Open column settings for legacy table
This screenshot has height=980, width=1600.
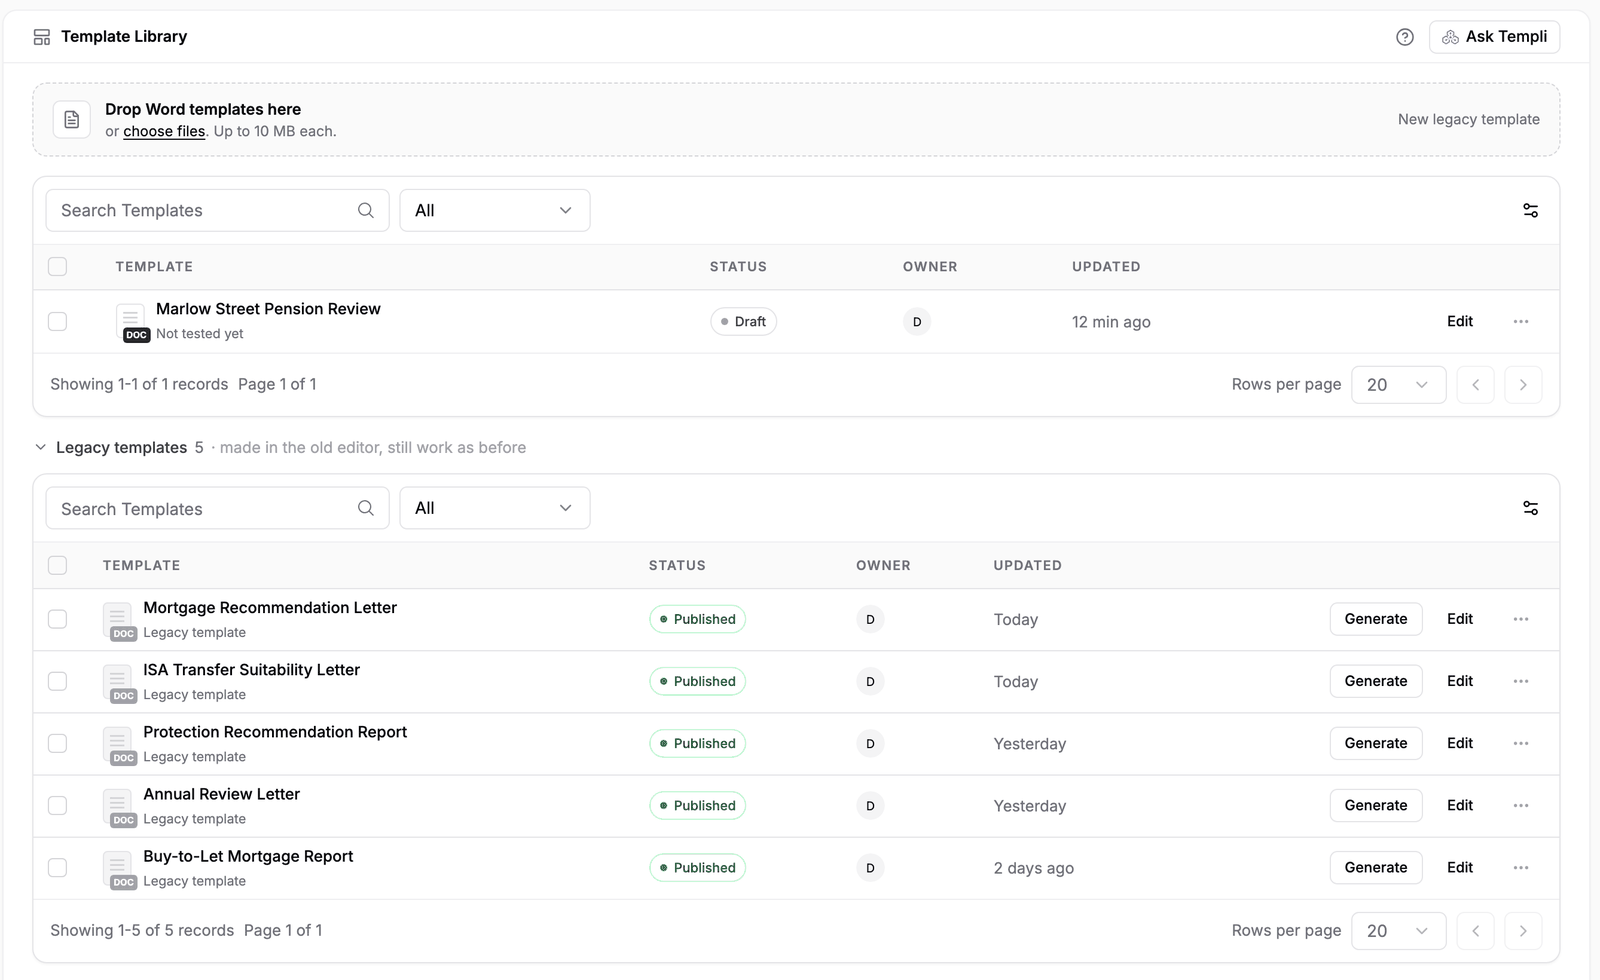[x=1531, y=508]
